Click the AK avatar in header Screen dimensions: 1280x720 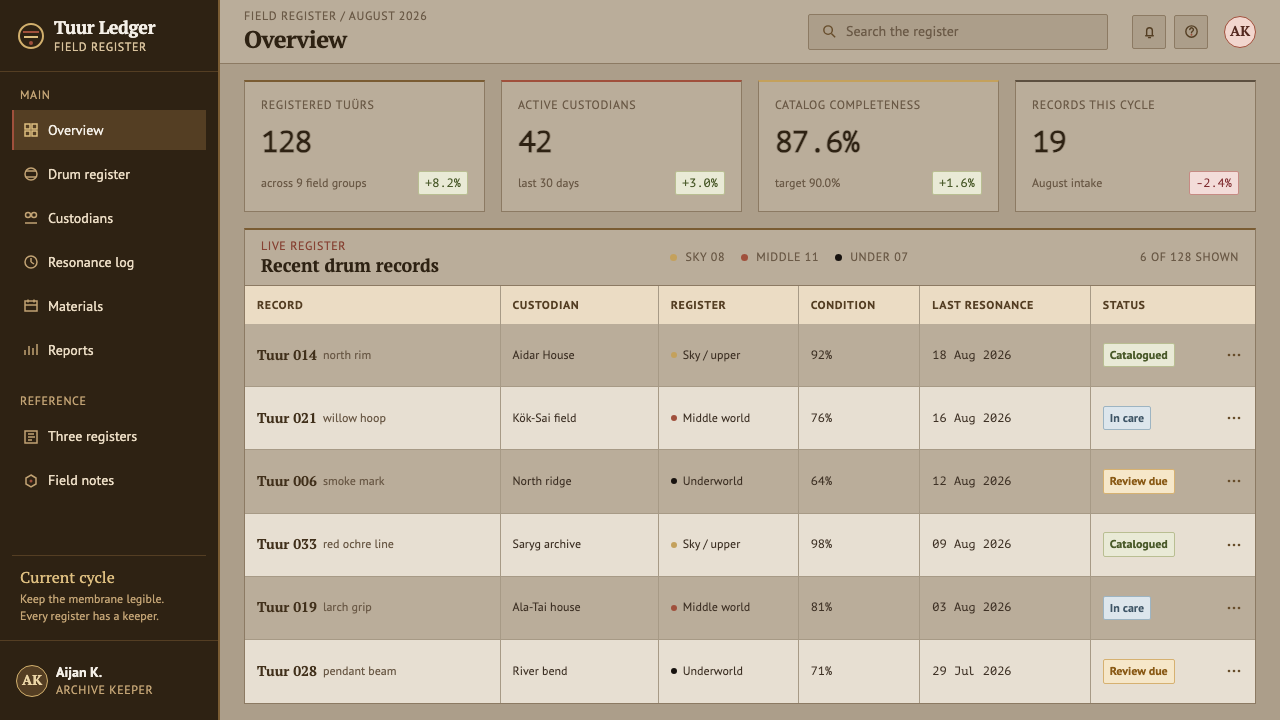point(1240,32)
